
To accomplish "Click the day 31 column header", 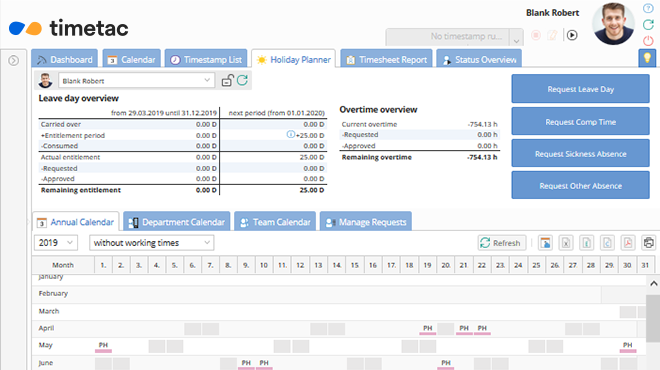I will click(645, 265).
